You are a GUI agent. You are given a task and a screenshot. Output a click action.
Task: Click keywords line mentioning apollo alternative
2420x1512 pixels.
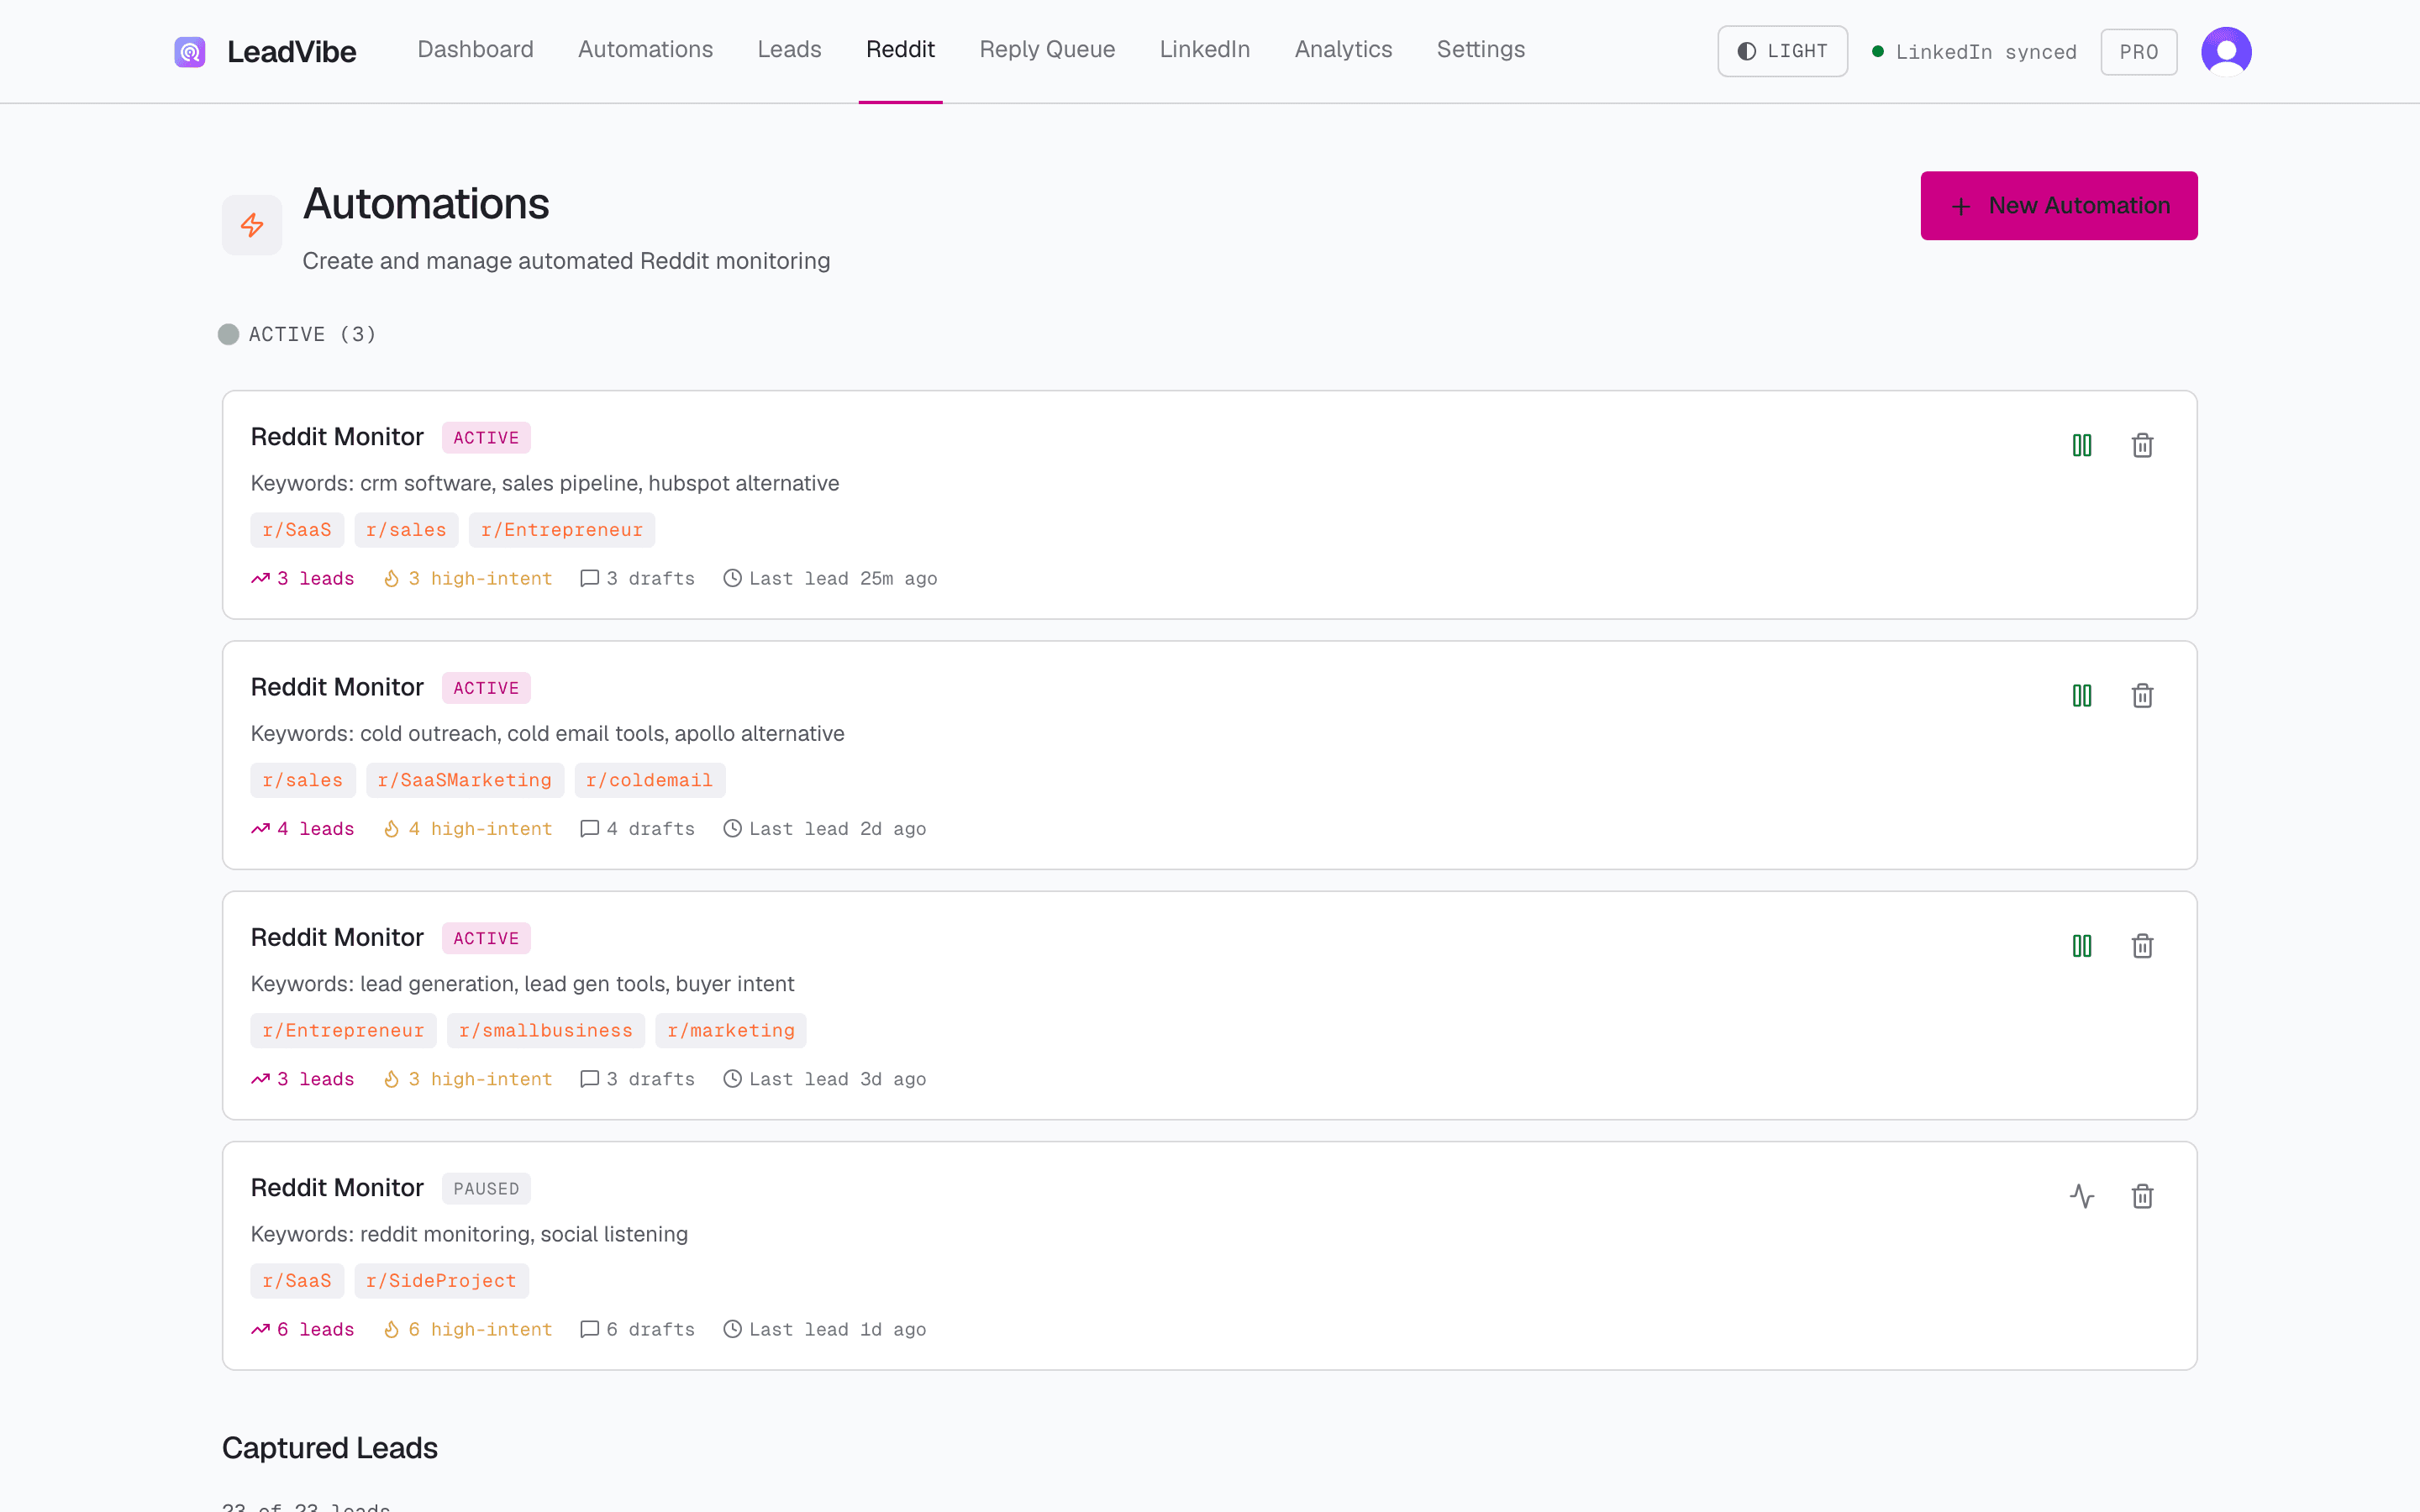click(x=548, y=734)
